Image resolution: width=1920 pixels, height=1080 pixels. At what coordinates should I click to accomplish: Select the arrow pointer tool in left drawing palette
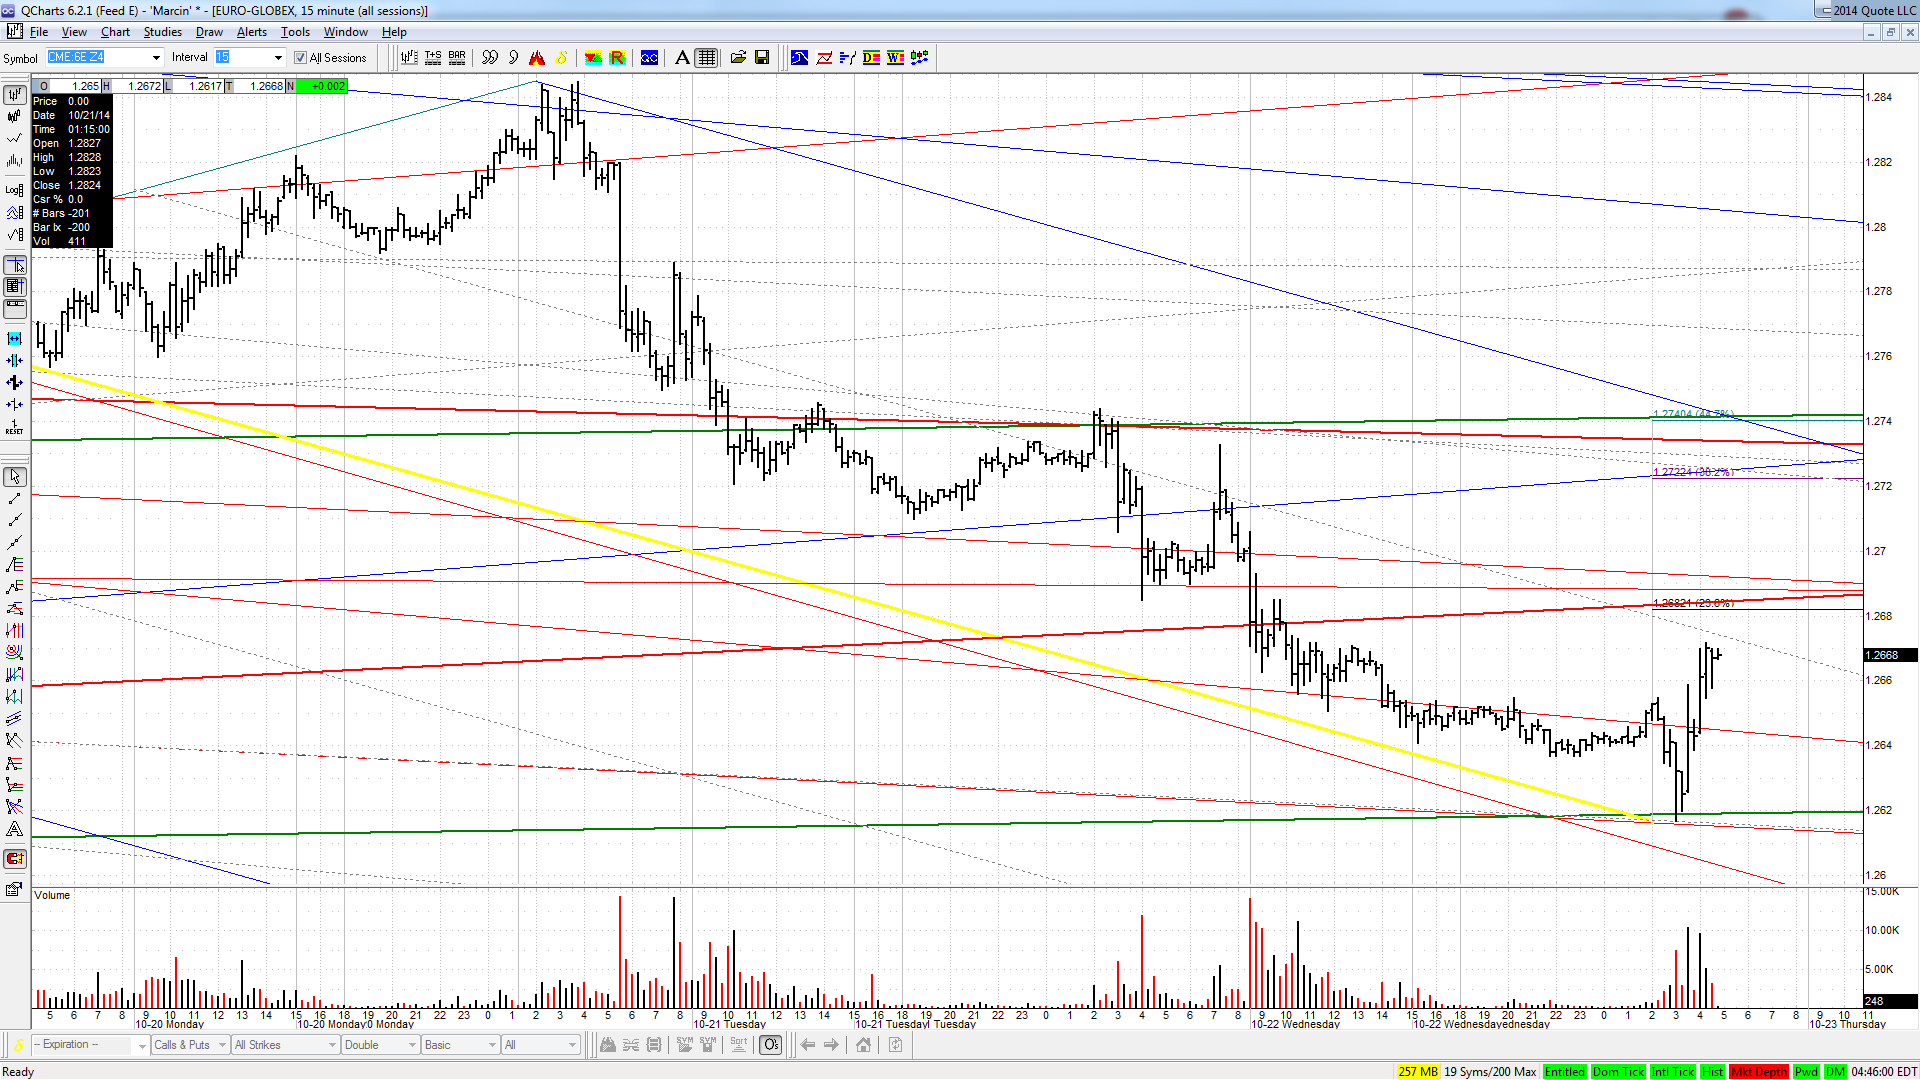(x=15, y=477)
